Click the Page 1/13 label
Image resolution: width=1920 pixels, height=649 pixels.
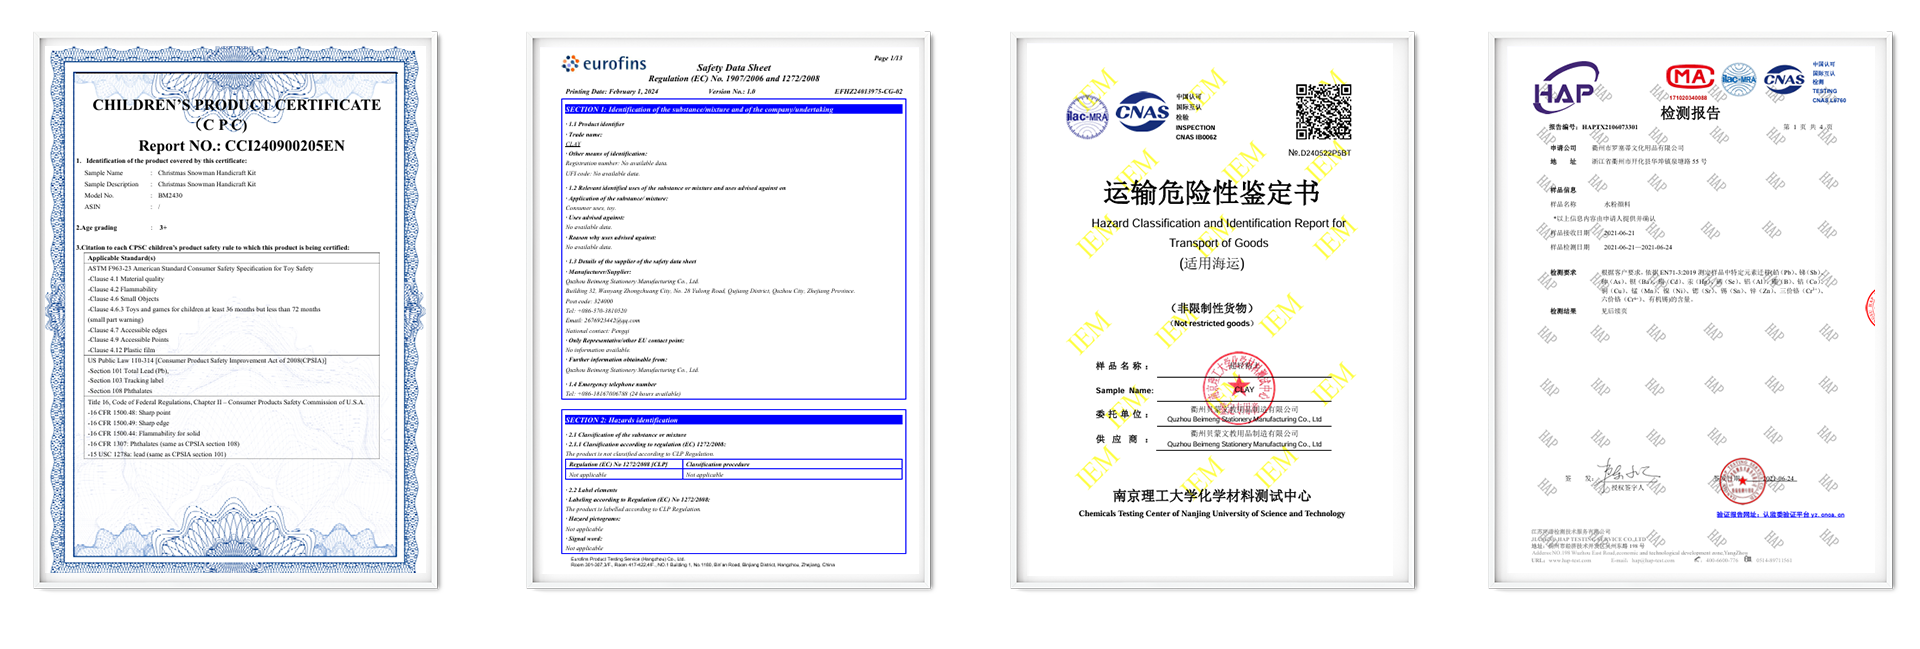(x=888, y=58)
